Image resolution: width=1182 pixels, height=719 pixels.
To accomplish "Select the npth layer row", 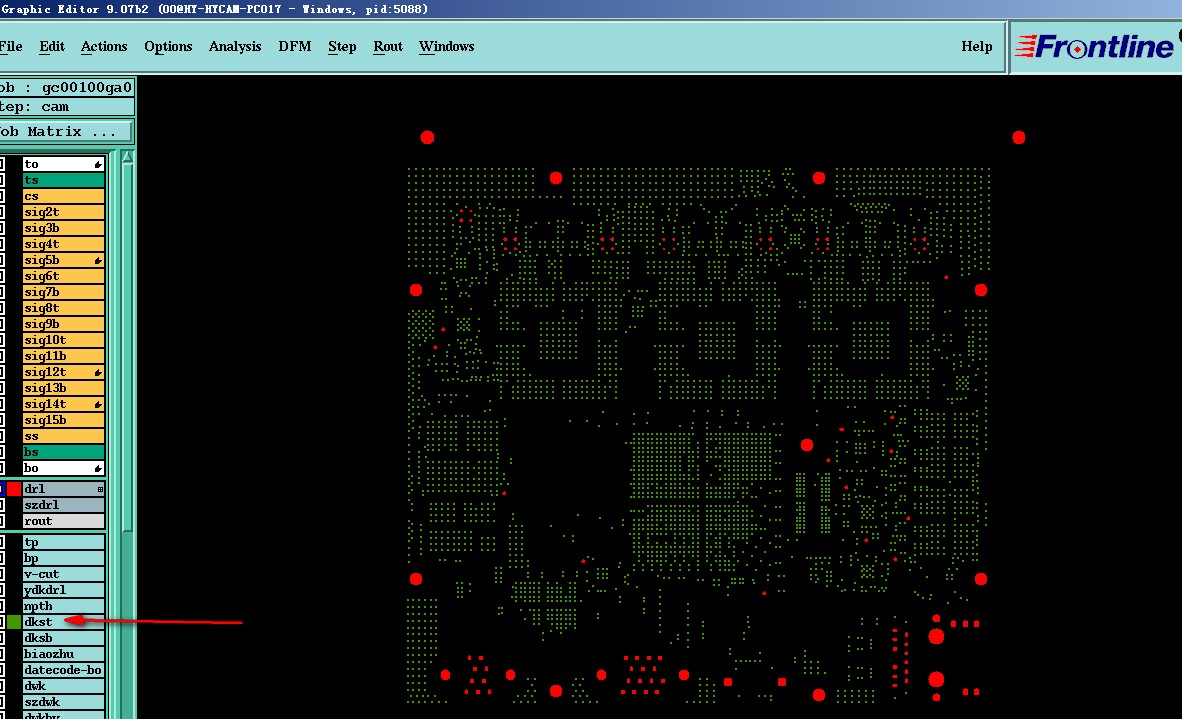I will click(x=63, y=606).
